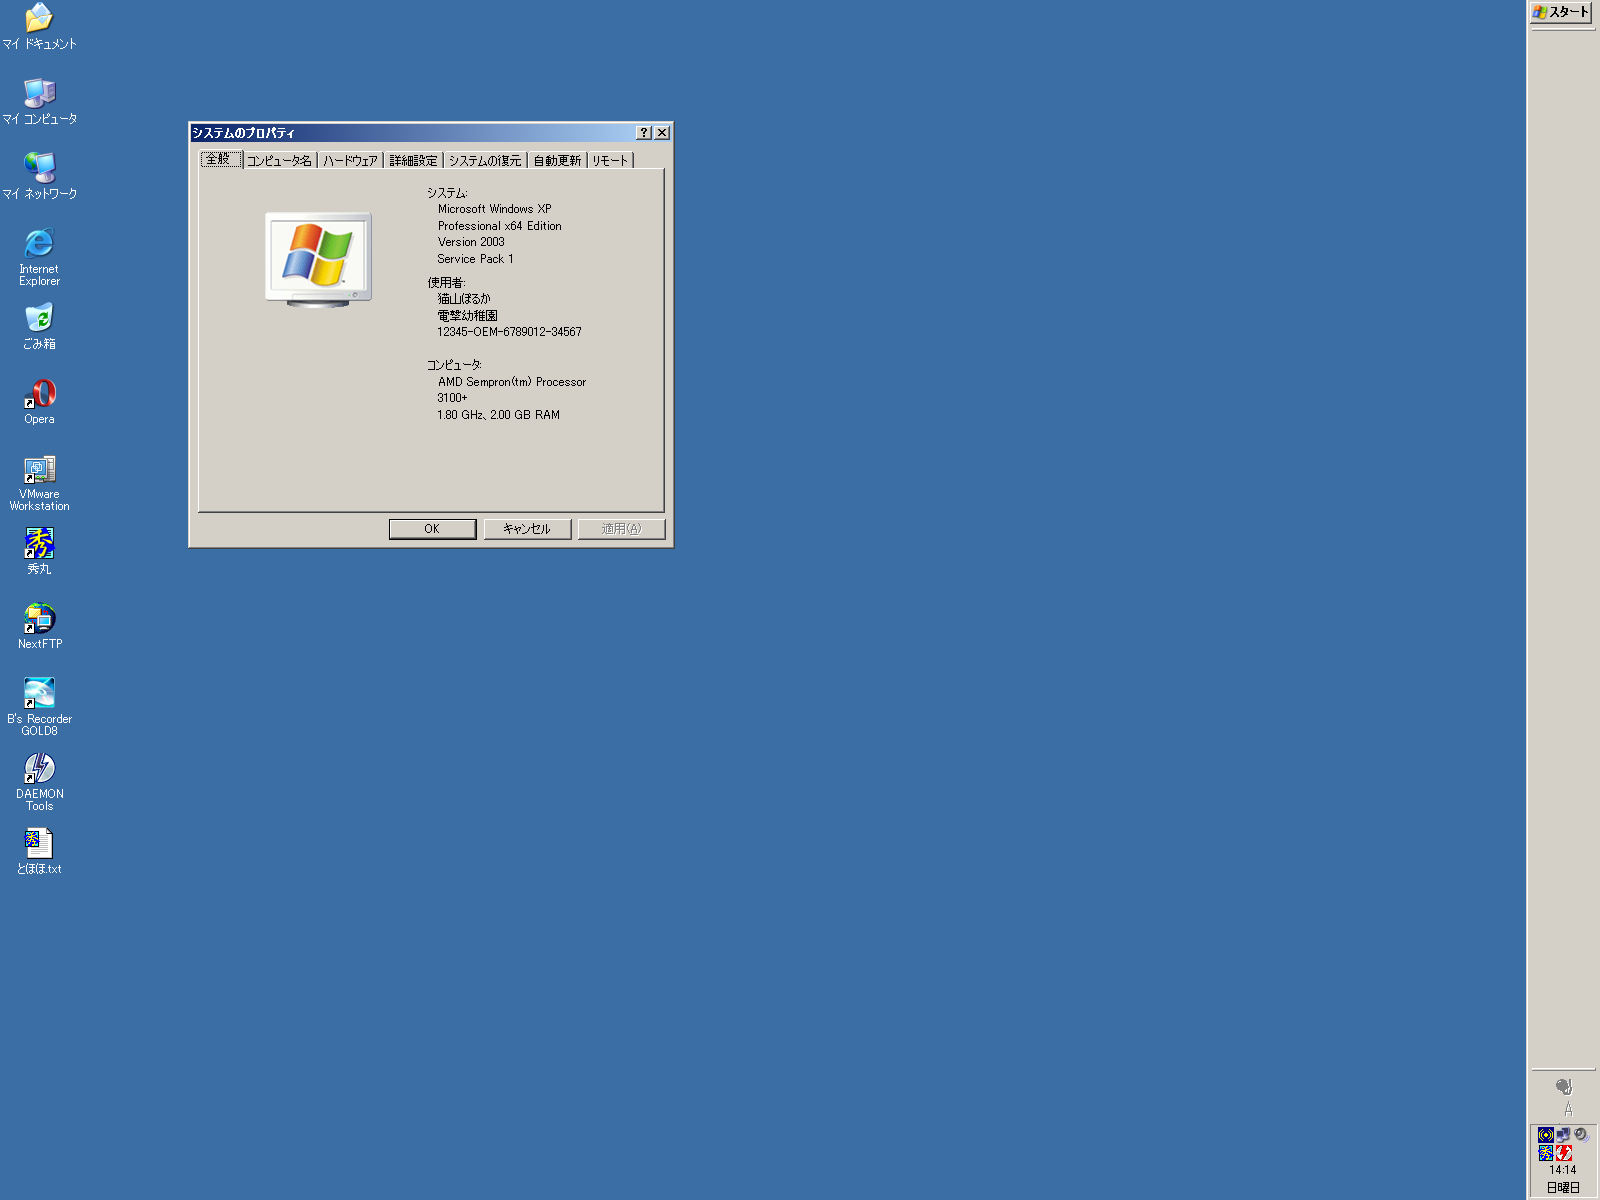Image resolution: width=1600 pixels, height=1200 pixels.
Task: Select the マイ コンピュータ desktop icon
Action: [39, 101]
